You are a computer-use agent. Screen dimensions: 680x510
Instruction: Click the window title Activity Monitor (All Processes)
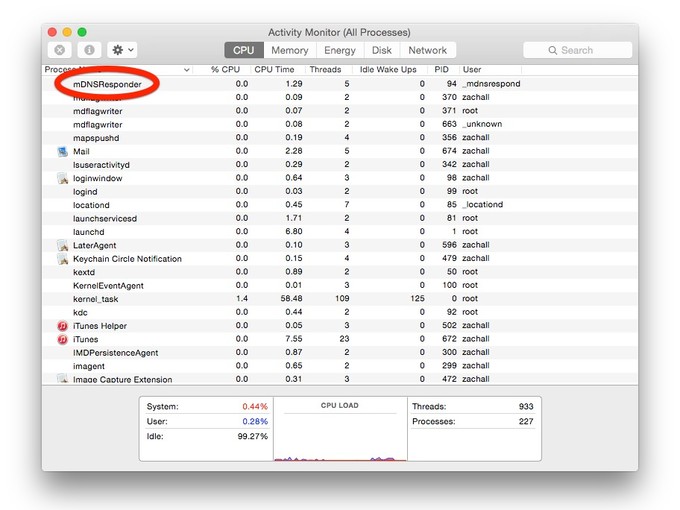pyautogui.click(x=339, y=33)
